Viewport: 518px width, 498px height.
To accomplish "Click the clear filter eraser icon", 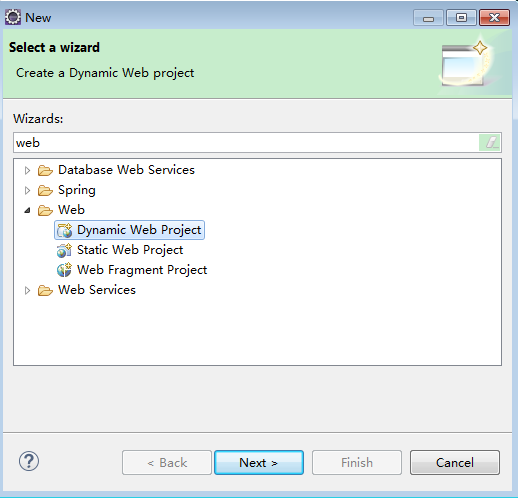I will (490, 143).
